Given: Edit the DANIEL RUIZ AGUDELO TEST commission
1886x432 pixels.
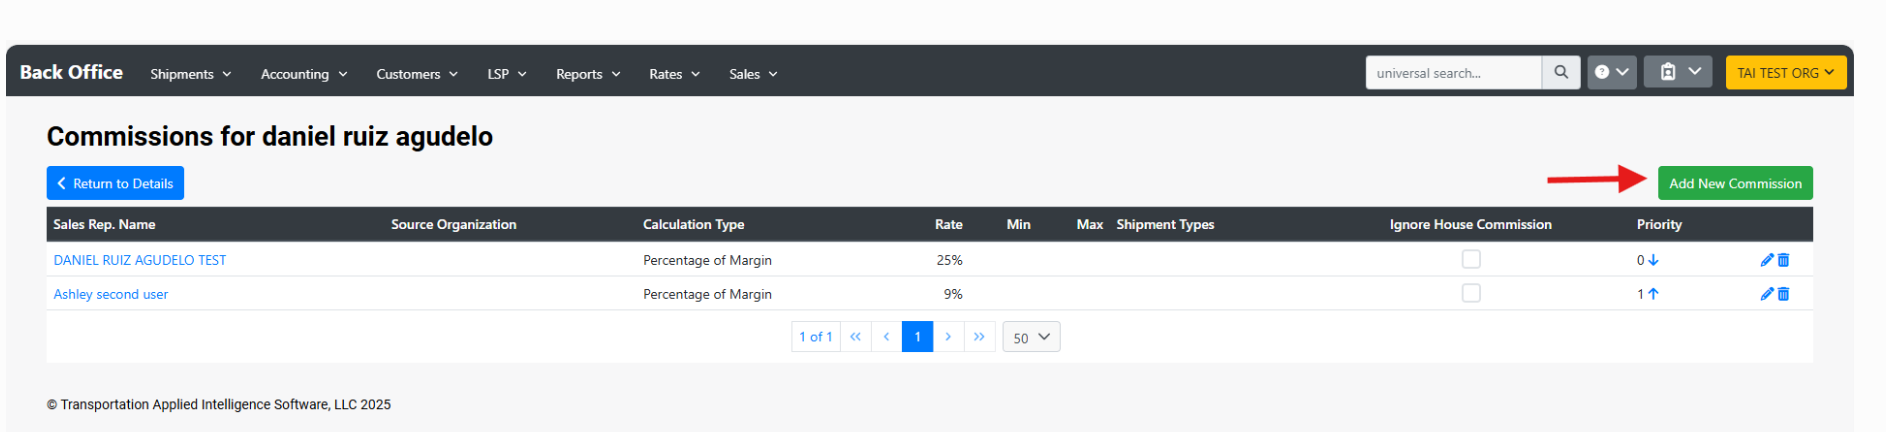Looking at the screenshot, I should pos(1766,260).
